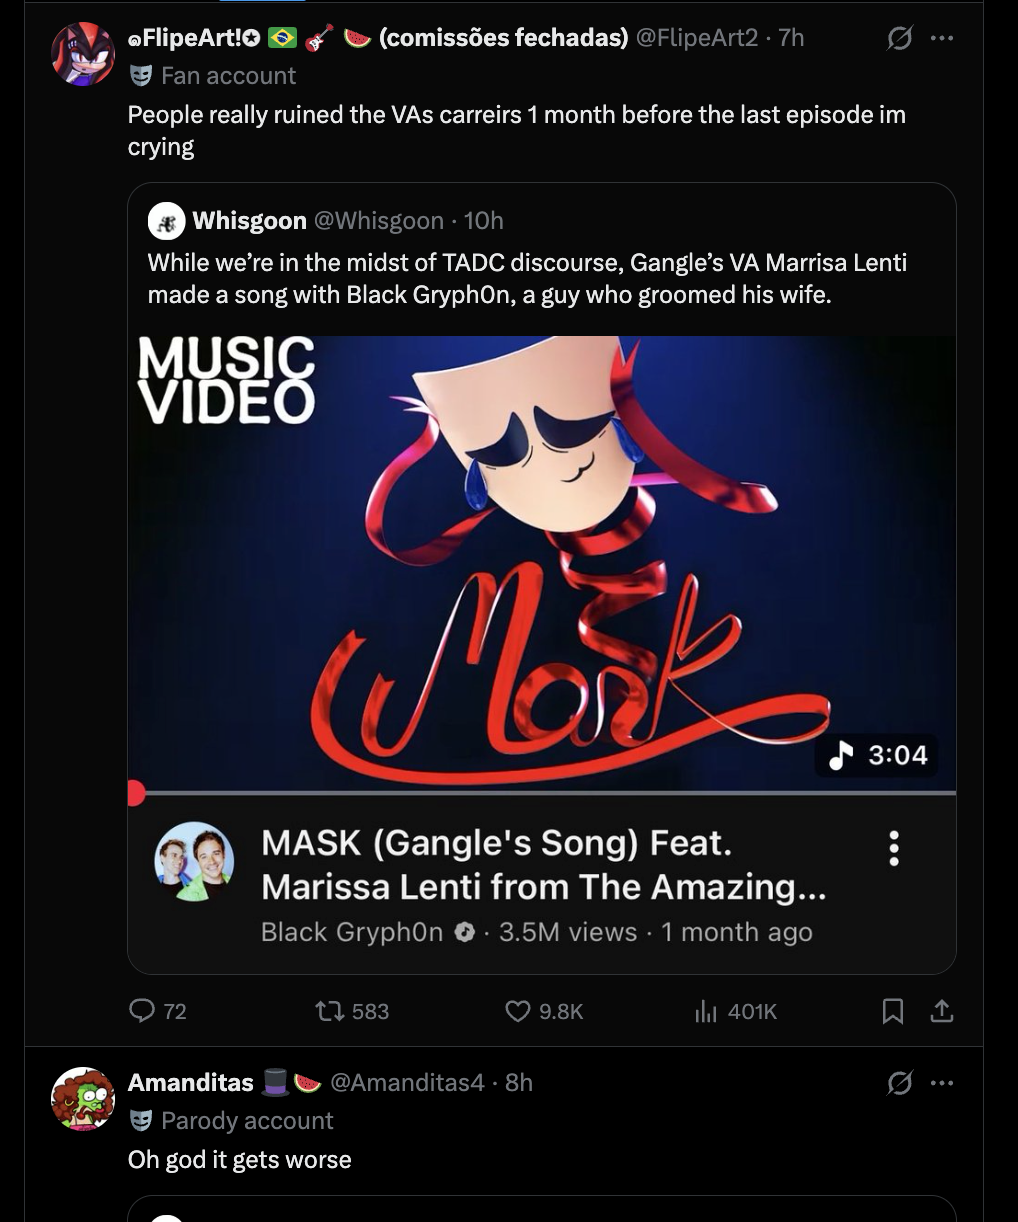Viewport: 1018px width, 1222px height.
Task: Open more options menu for FlipeArt's post
Action: point(941,38)
